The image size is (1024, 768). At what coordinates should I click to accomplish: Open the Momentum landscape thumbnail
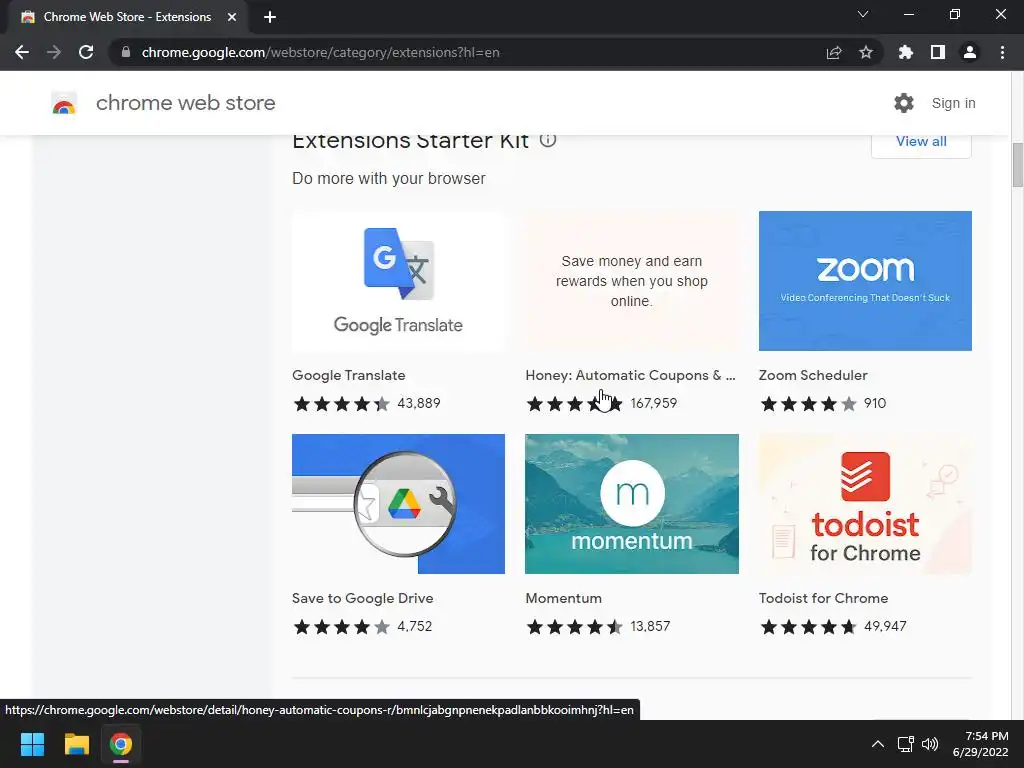[632, 504]
